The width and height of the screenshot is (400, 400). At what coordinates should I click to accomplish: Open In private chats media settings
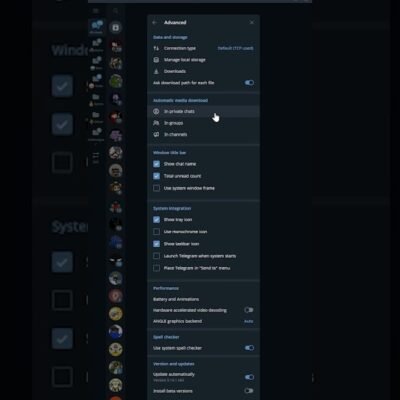click(x=203, y=111)
